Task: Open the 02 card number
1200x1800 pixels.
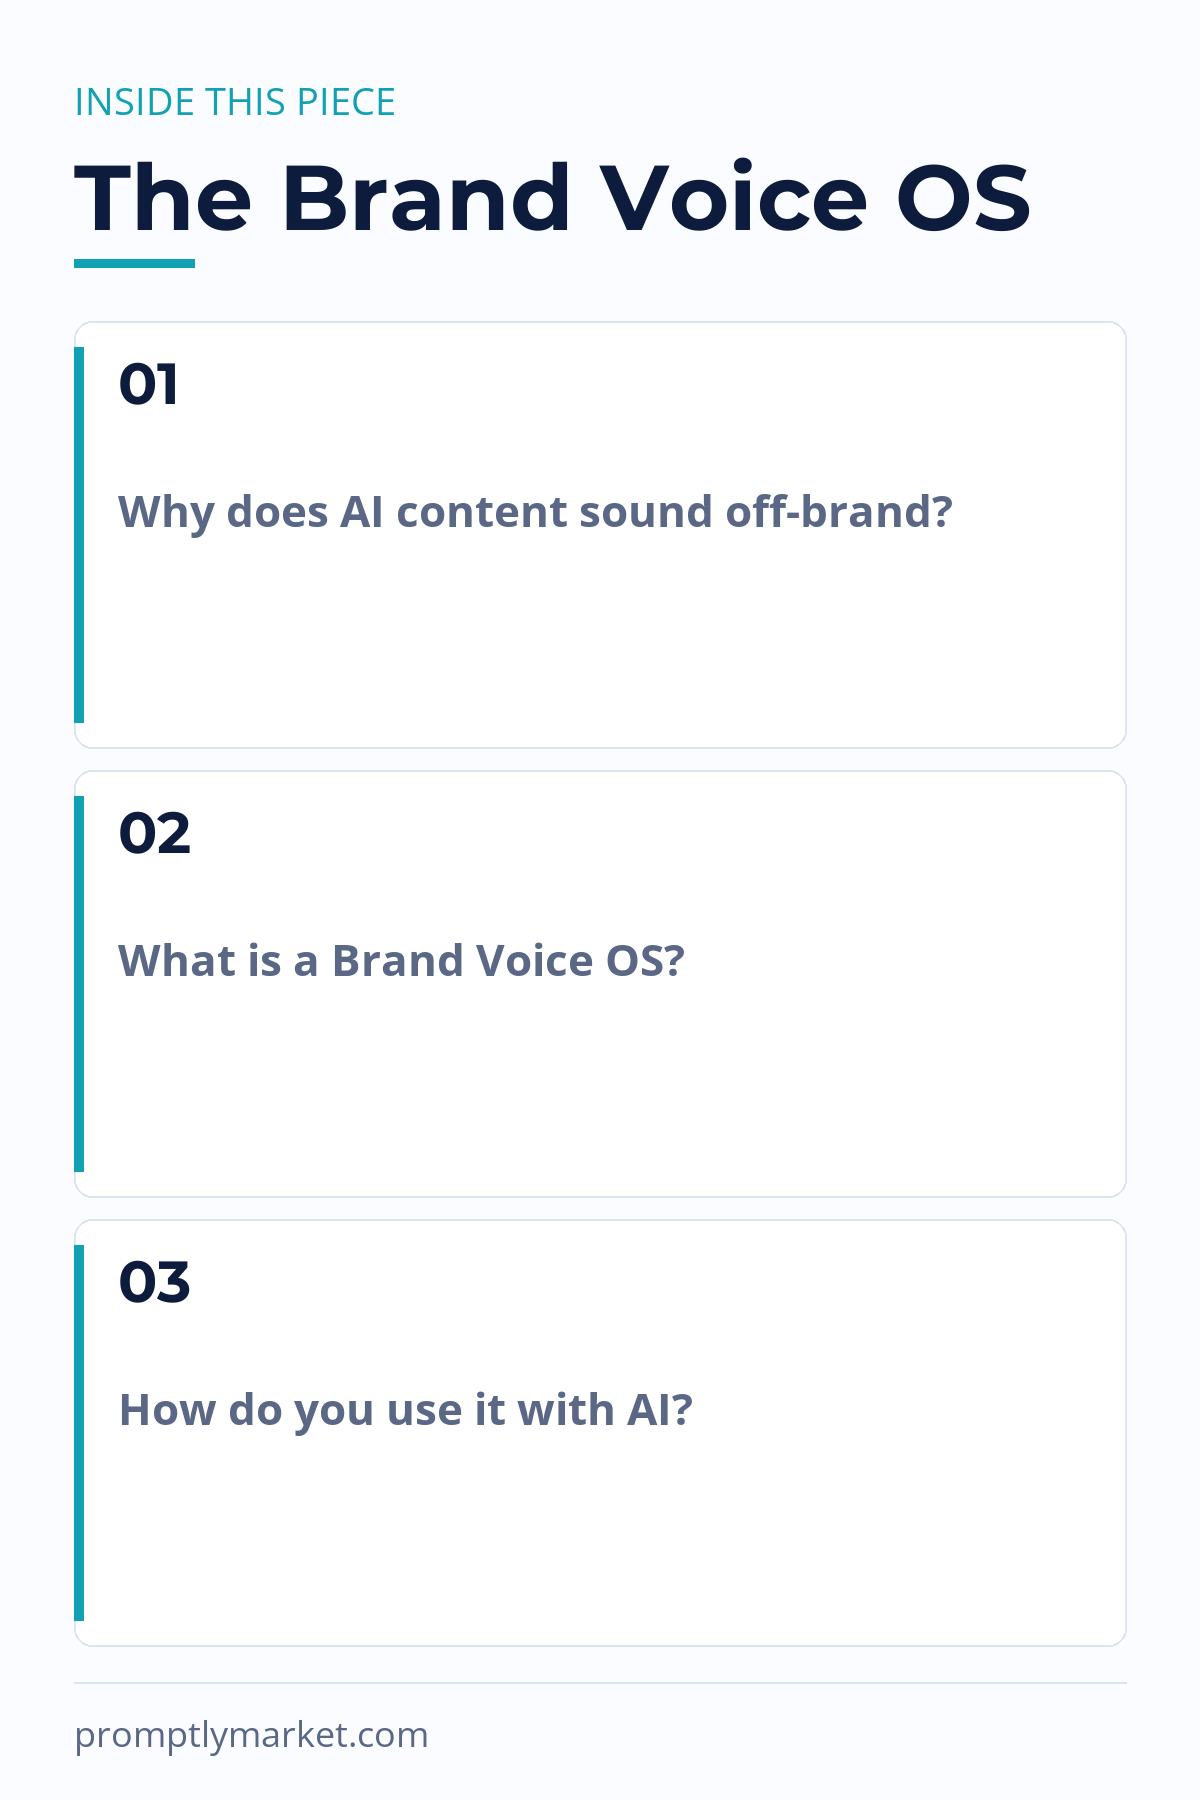Action: 154,833
